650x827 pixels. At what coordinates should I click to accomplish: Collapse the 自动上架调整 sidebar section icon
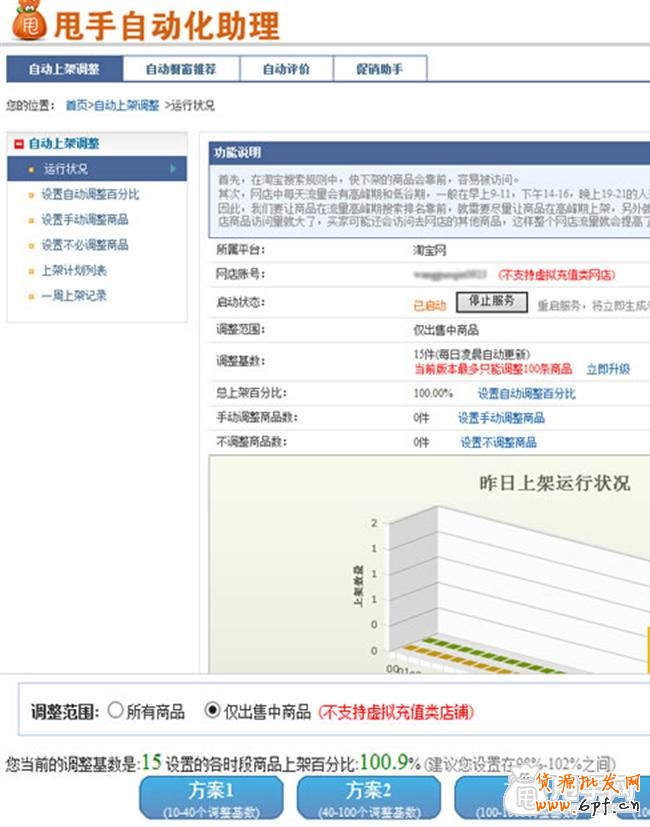[19, 143]
